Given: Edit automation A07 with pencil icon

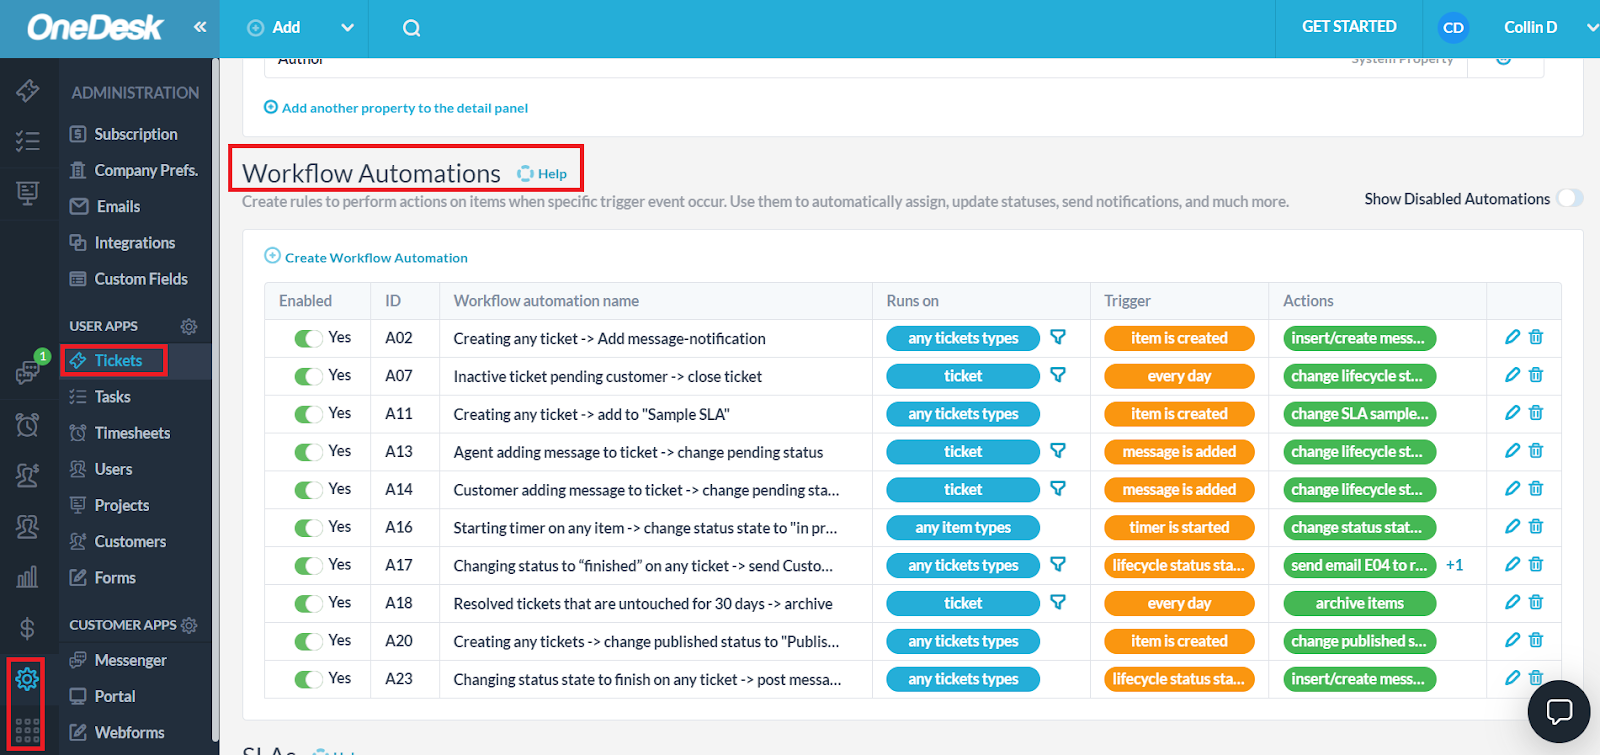Looking at the screenshot, I should [x=1512, y=375].
